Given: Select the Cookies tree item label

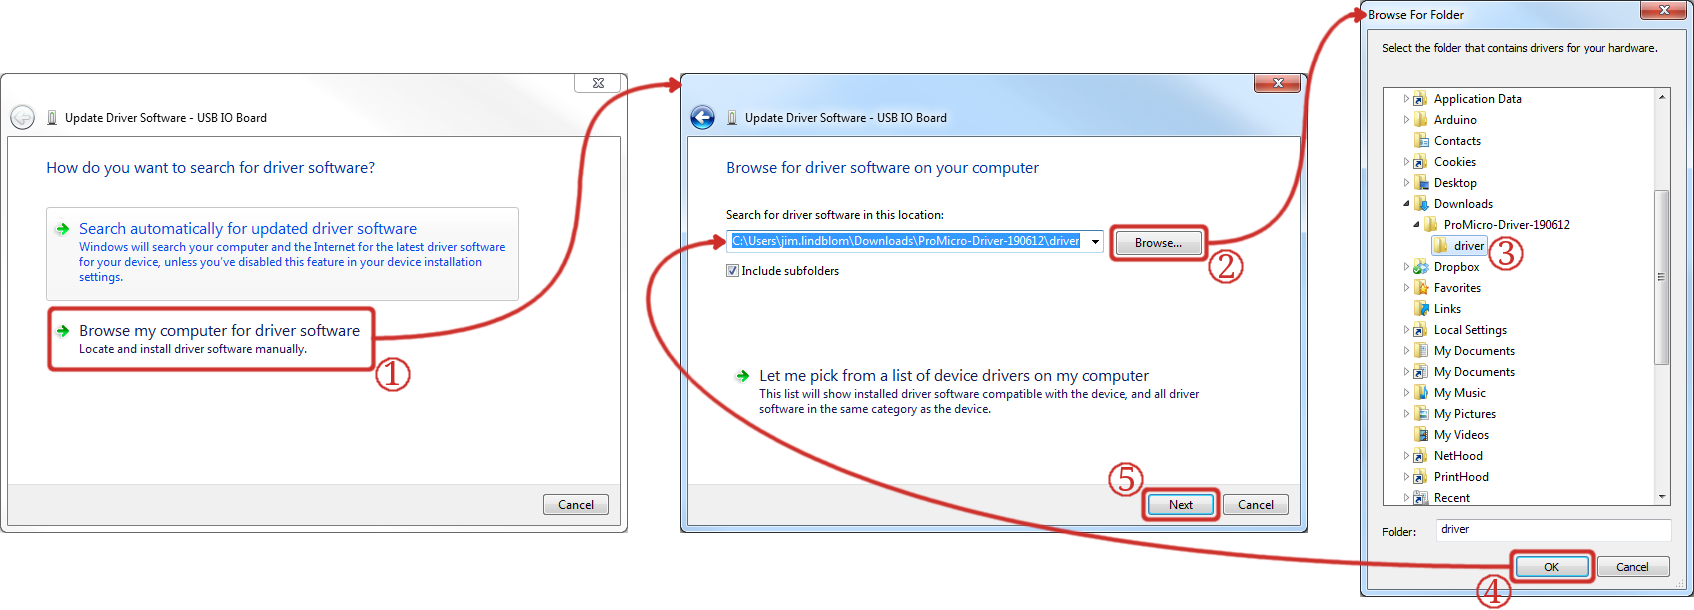Looking at the screenshot, I should pos(1454,162).
